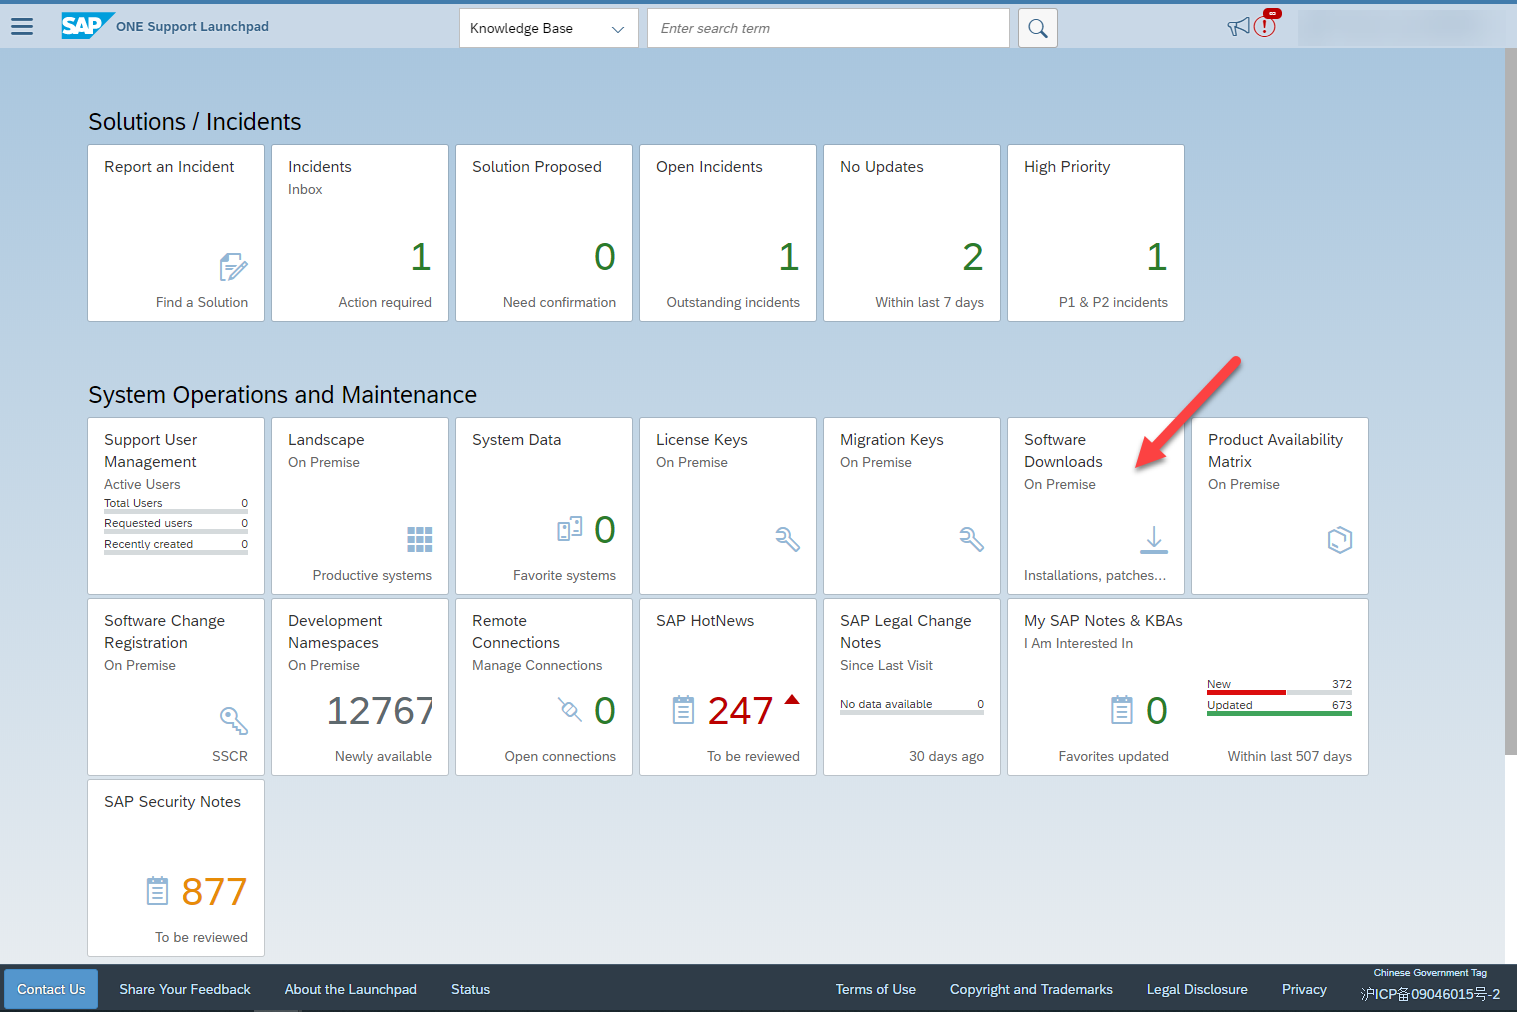Click the 247 HotNews count
1517x1012 pixels.
pos(740,711)
